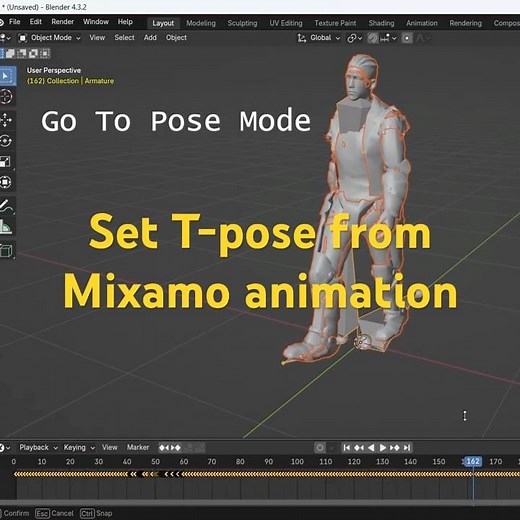The image size is (520, 520).
Task: Open viewport Object menu
Action: coord(176,38)
